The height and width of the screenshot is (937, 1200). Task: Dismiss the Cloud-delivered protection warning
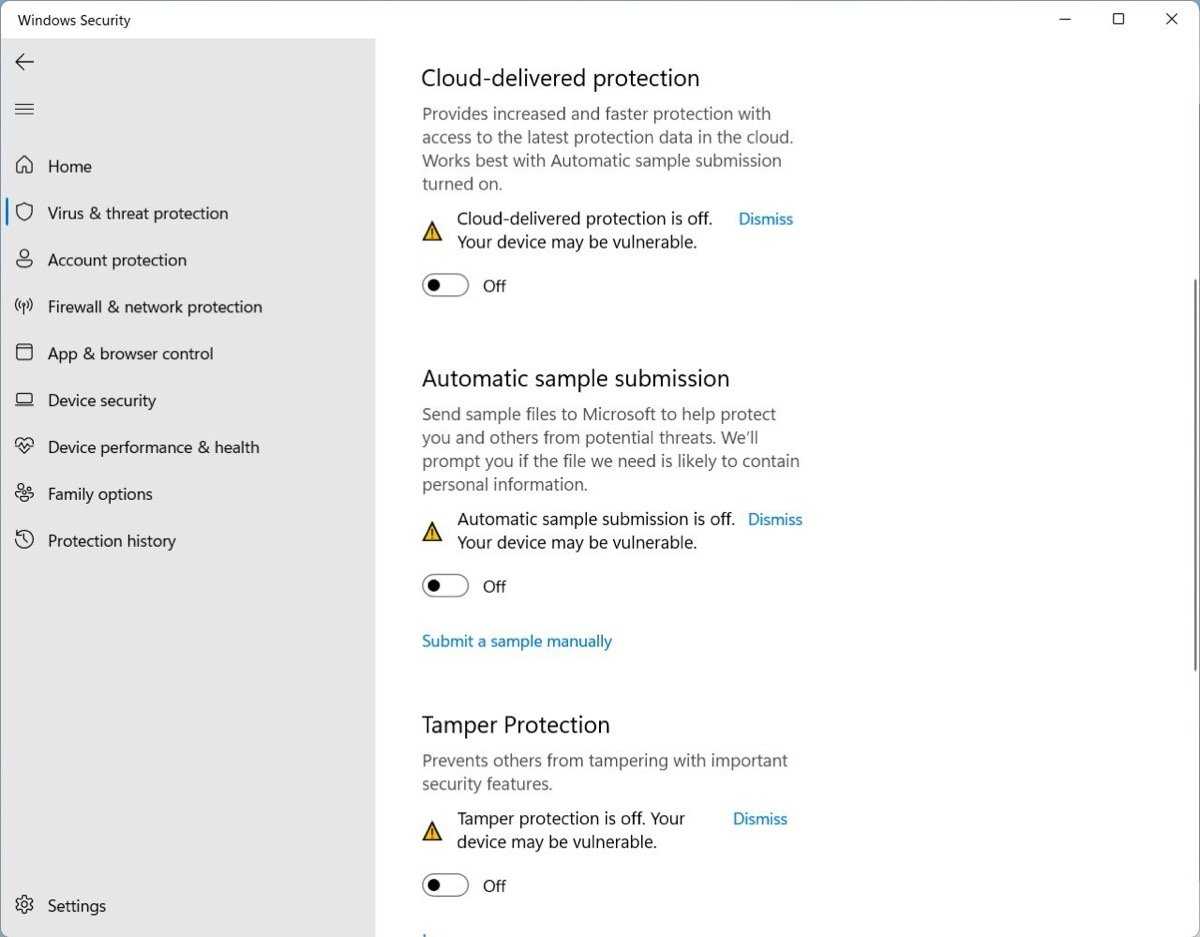click(x=765, y=219)
